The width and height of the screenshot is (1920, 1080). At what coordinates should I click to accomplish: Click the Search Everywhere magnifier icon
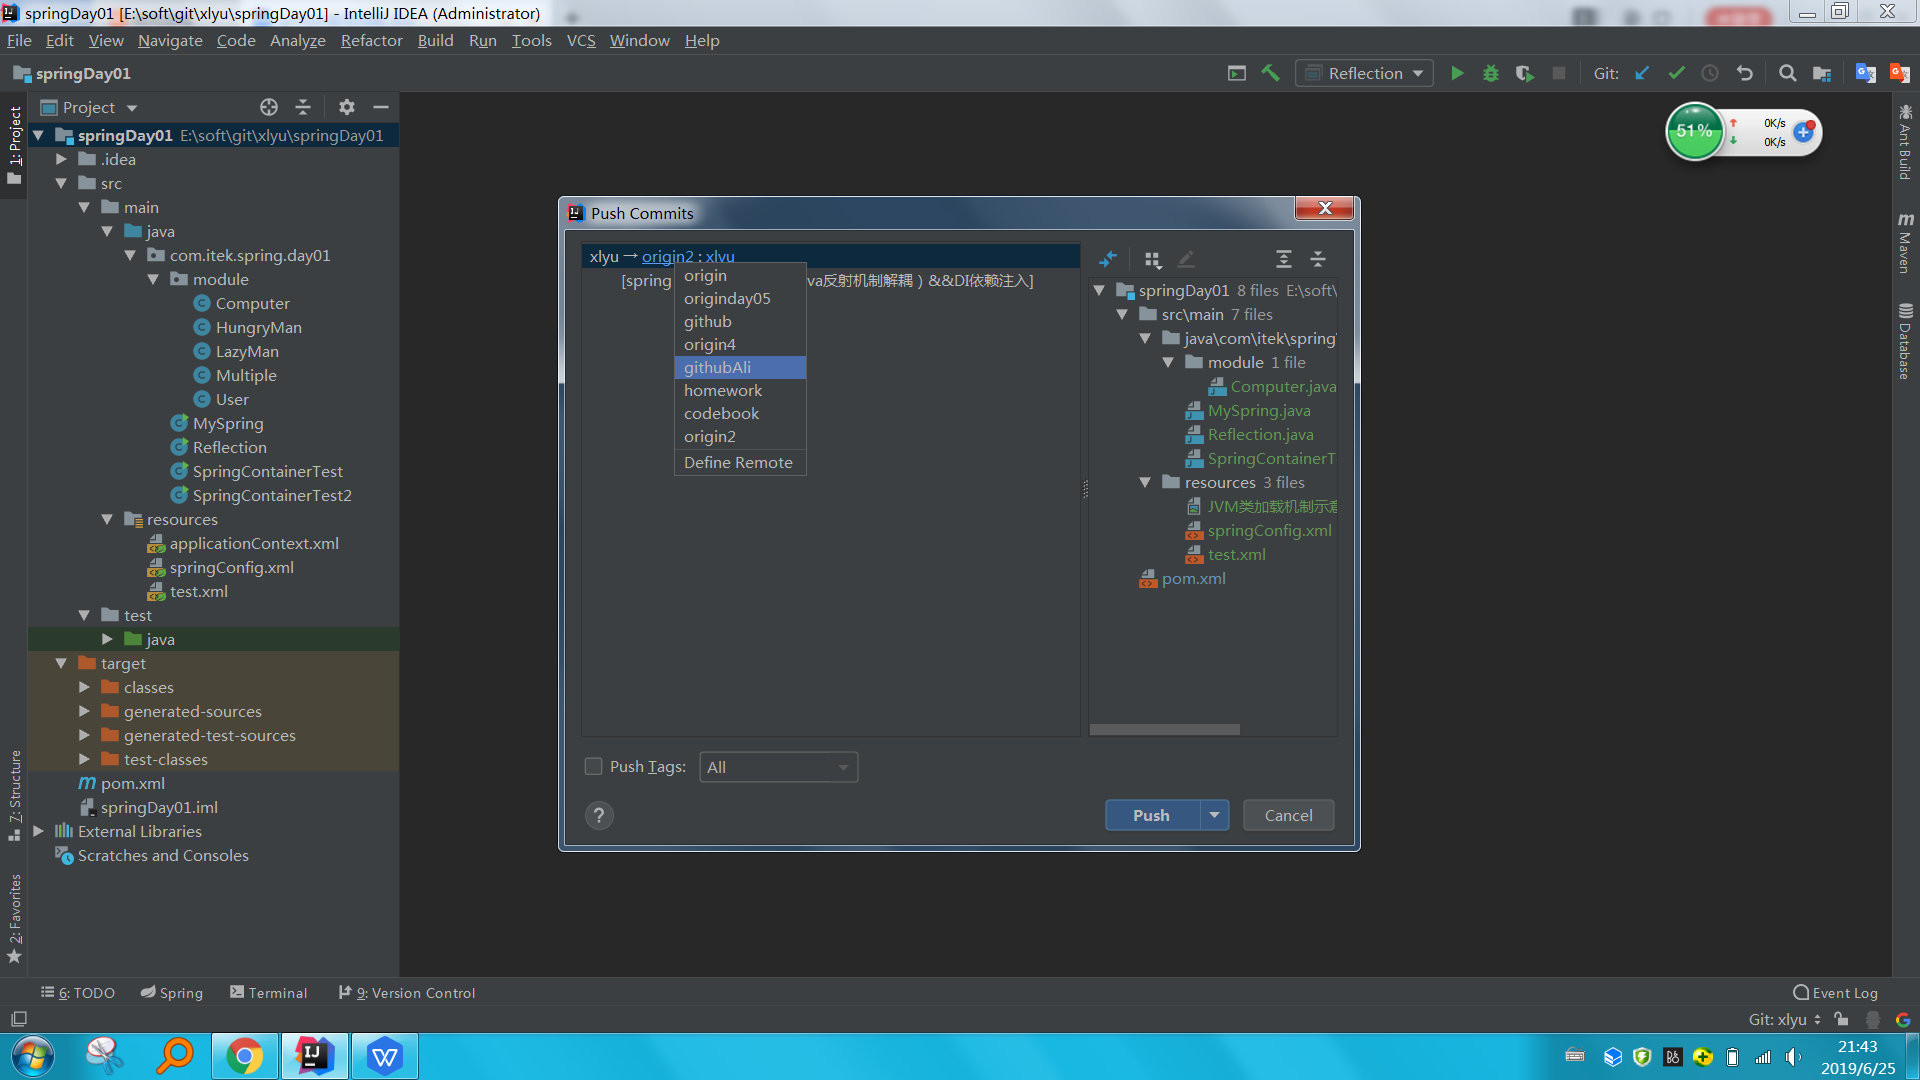pyautogui.click(x=1787, y=73)
